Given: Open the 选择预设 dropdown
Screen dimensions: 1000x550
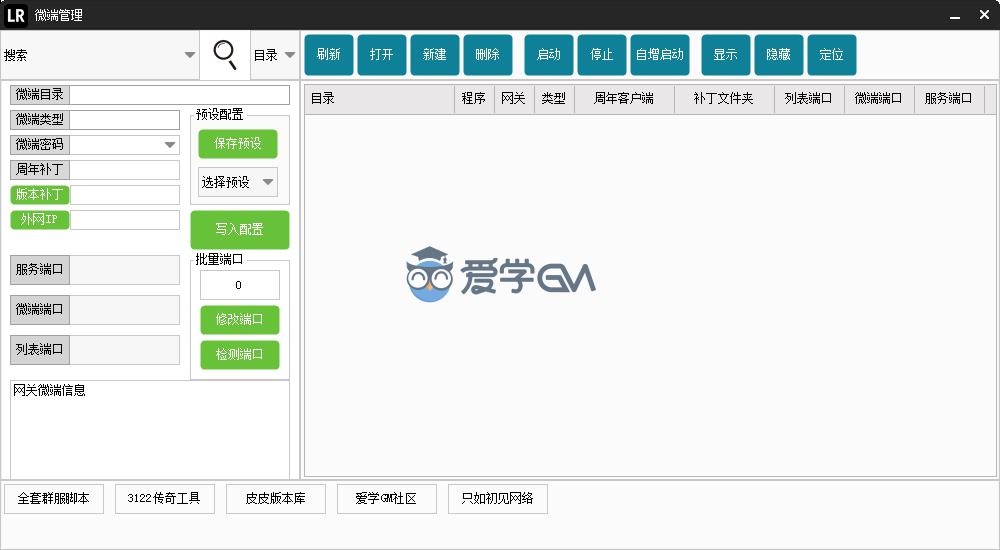Looking at the screenshot, I should (237, 182).
